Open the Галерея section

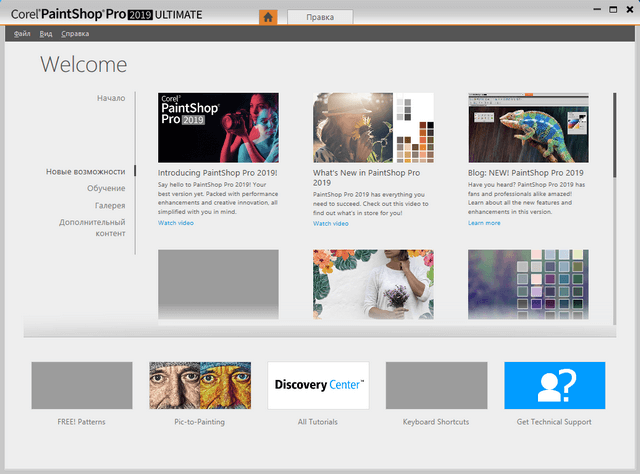110,205
